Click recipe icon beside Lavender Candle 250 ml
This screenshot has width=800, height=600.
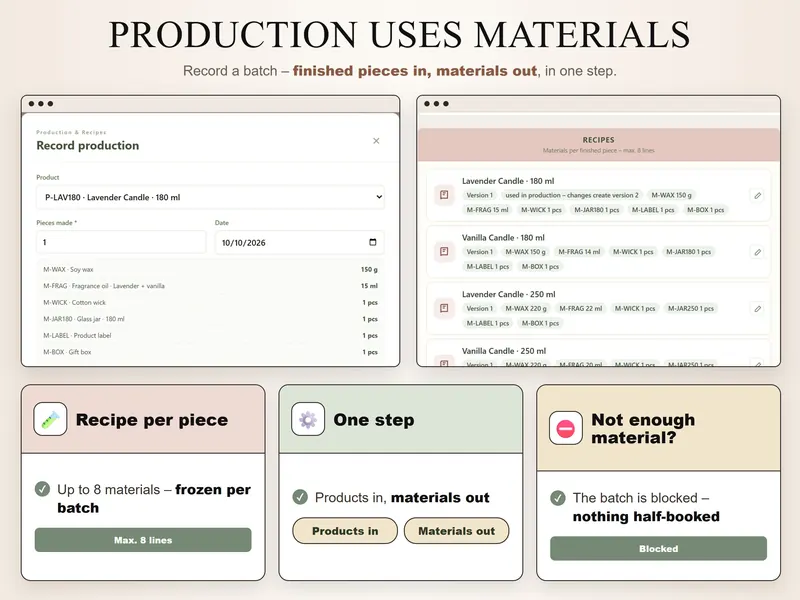[x=444, y=308]
